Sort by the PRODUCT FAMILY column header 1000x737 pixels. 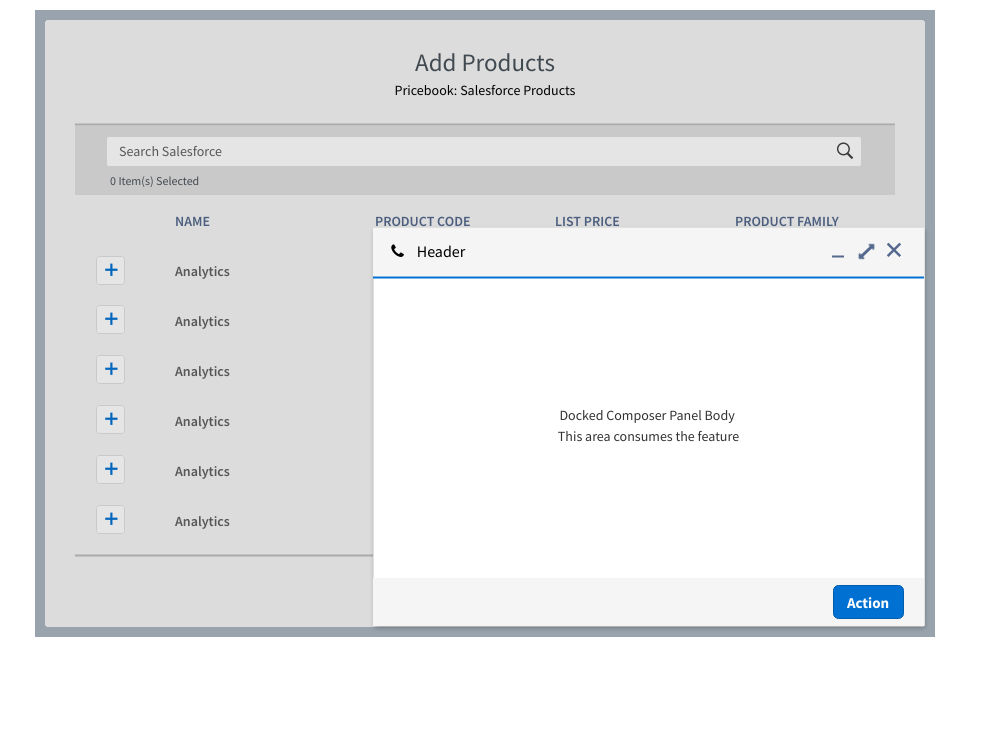pyautogui.click(x=787, y=221)
